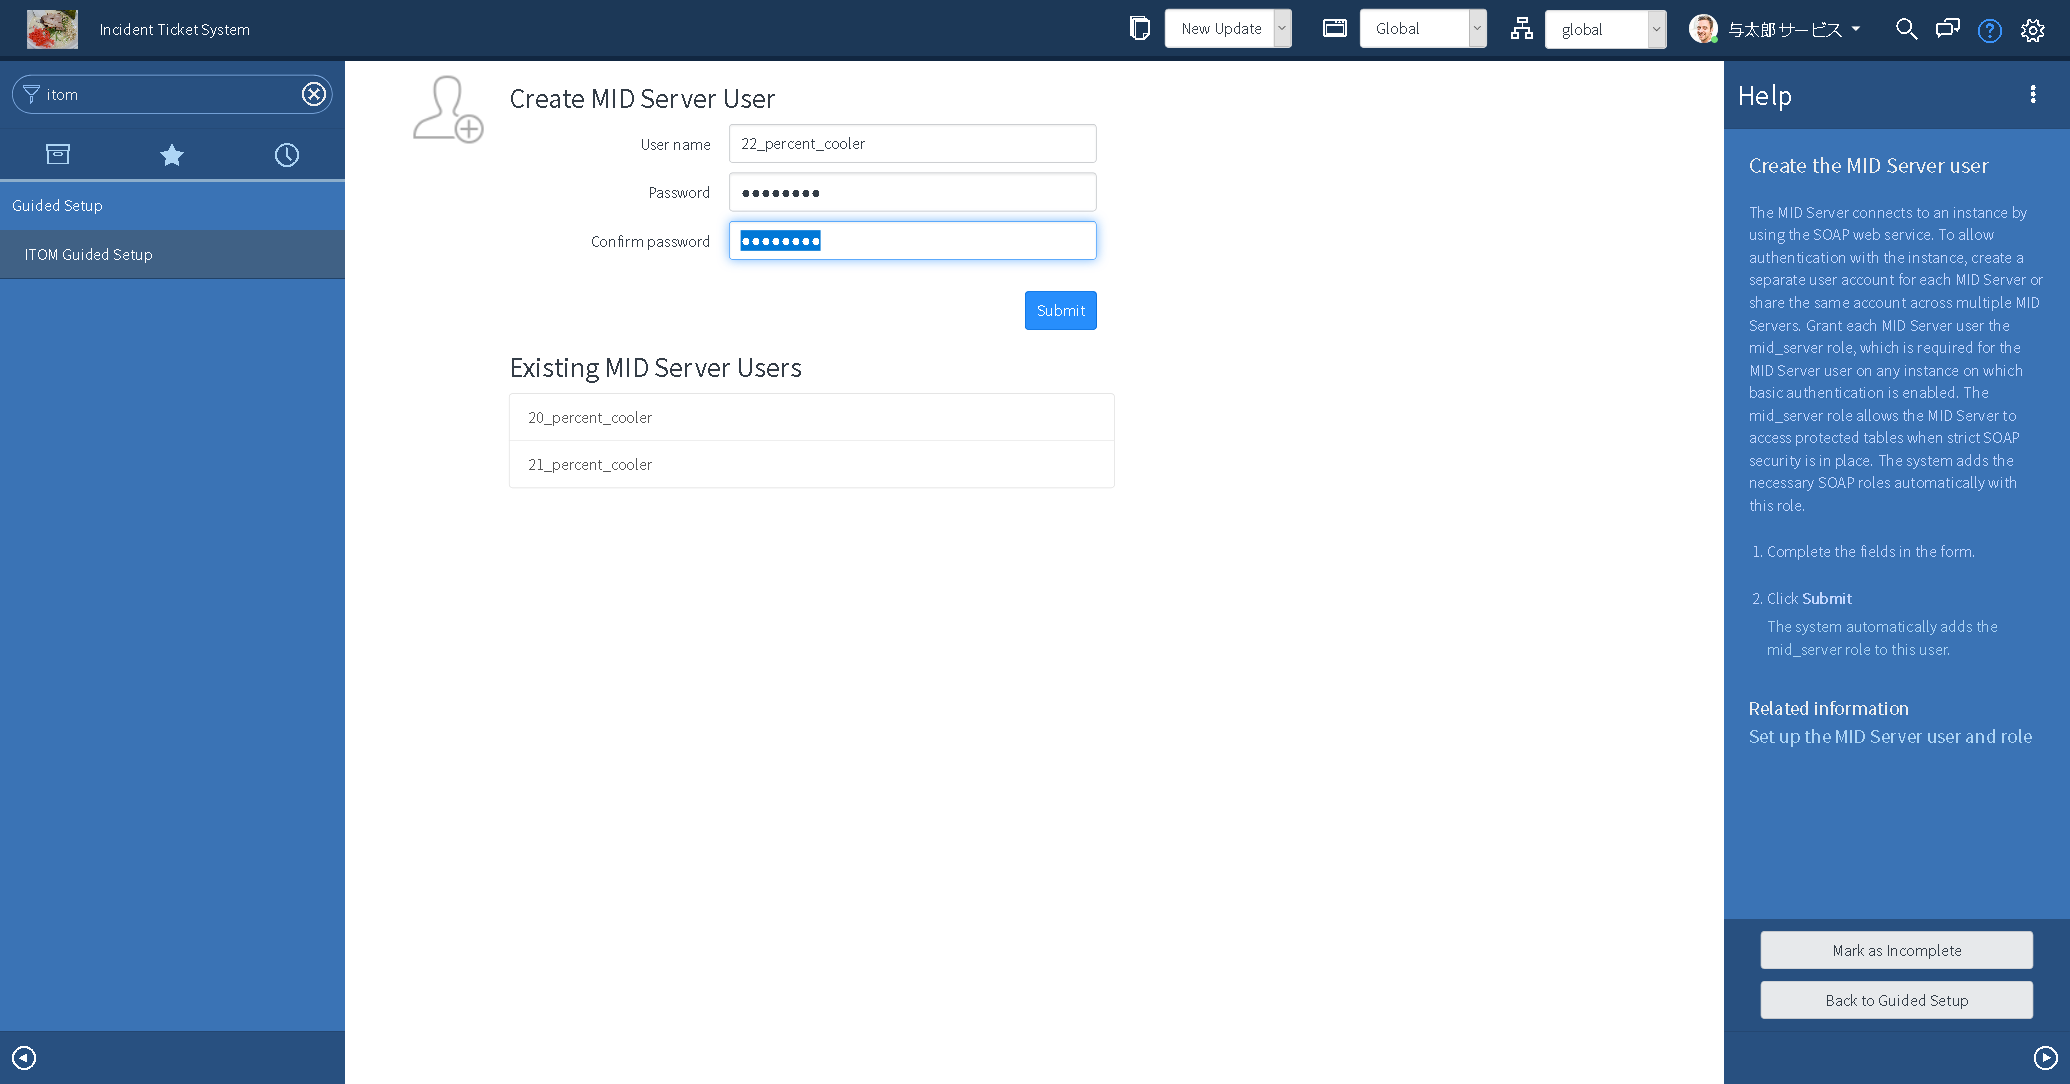The height and width of the screenshot is (1084, 2070).
Task: Click the domain scope hierarchy icon
Action: (x=1521, y=29)
